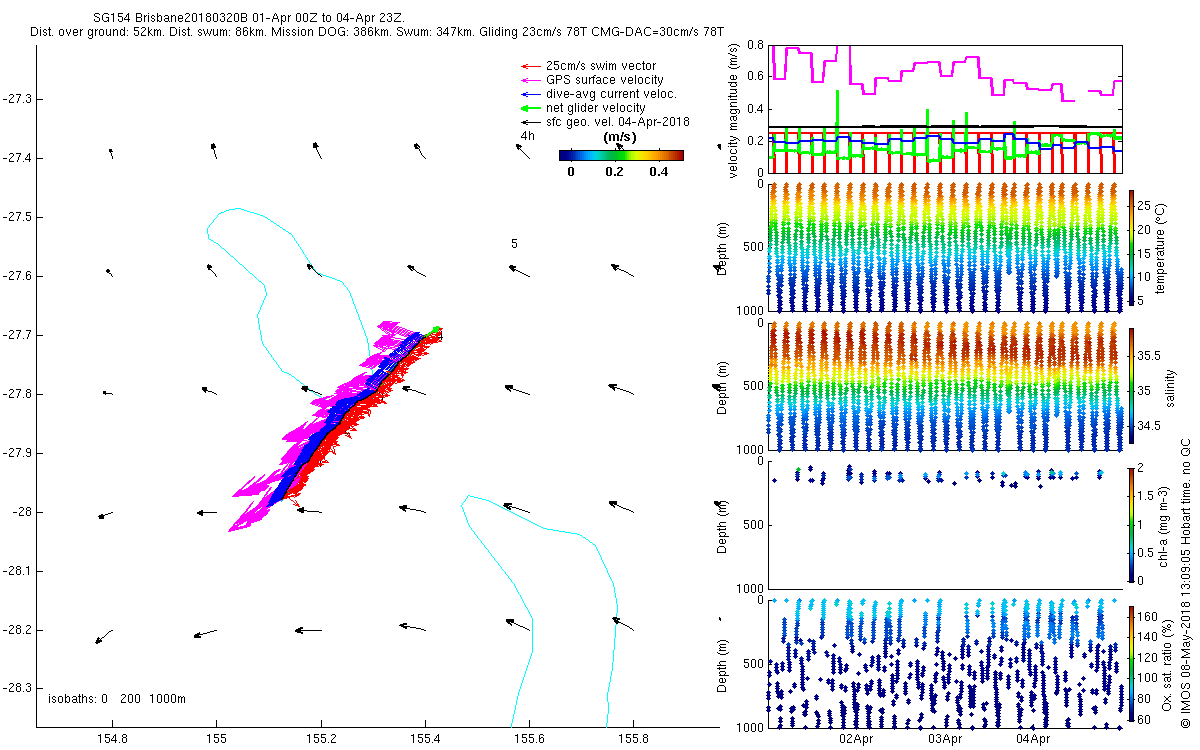Click the "-27.5" latitude tick label
This screenshot has height=750, width=1200.
tap(18, 217)
